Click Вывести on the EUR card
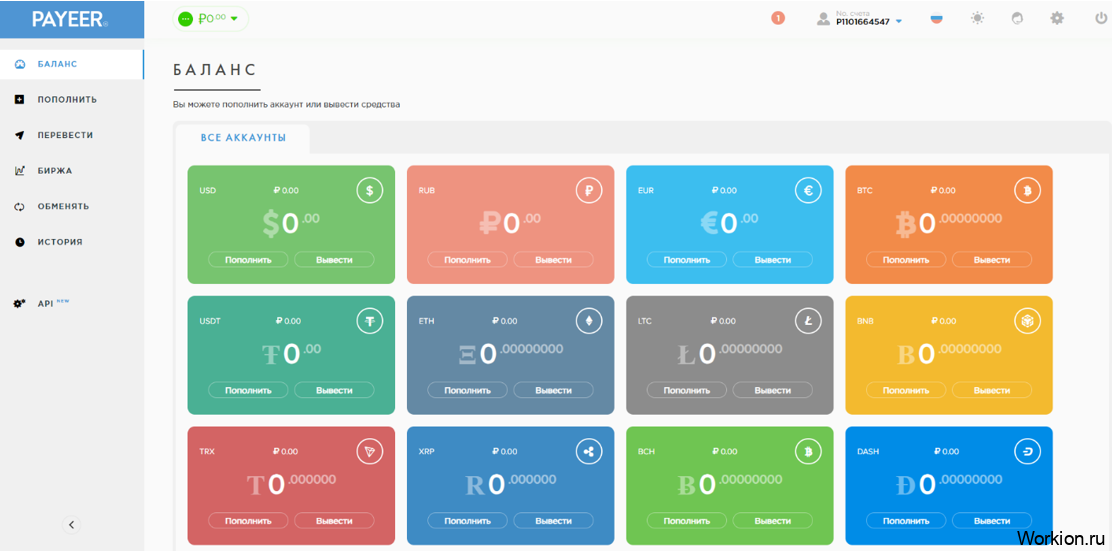1112x552 pixels. coord(772,260)
